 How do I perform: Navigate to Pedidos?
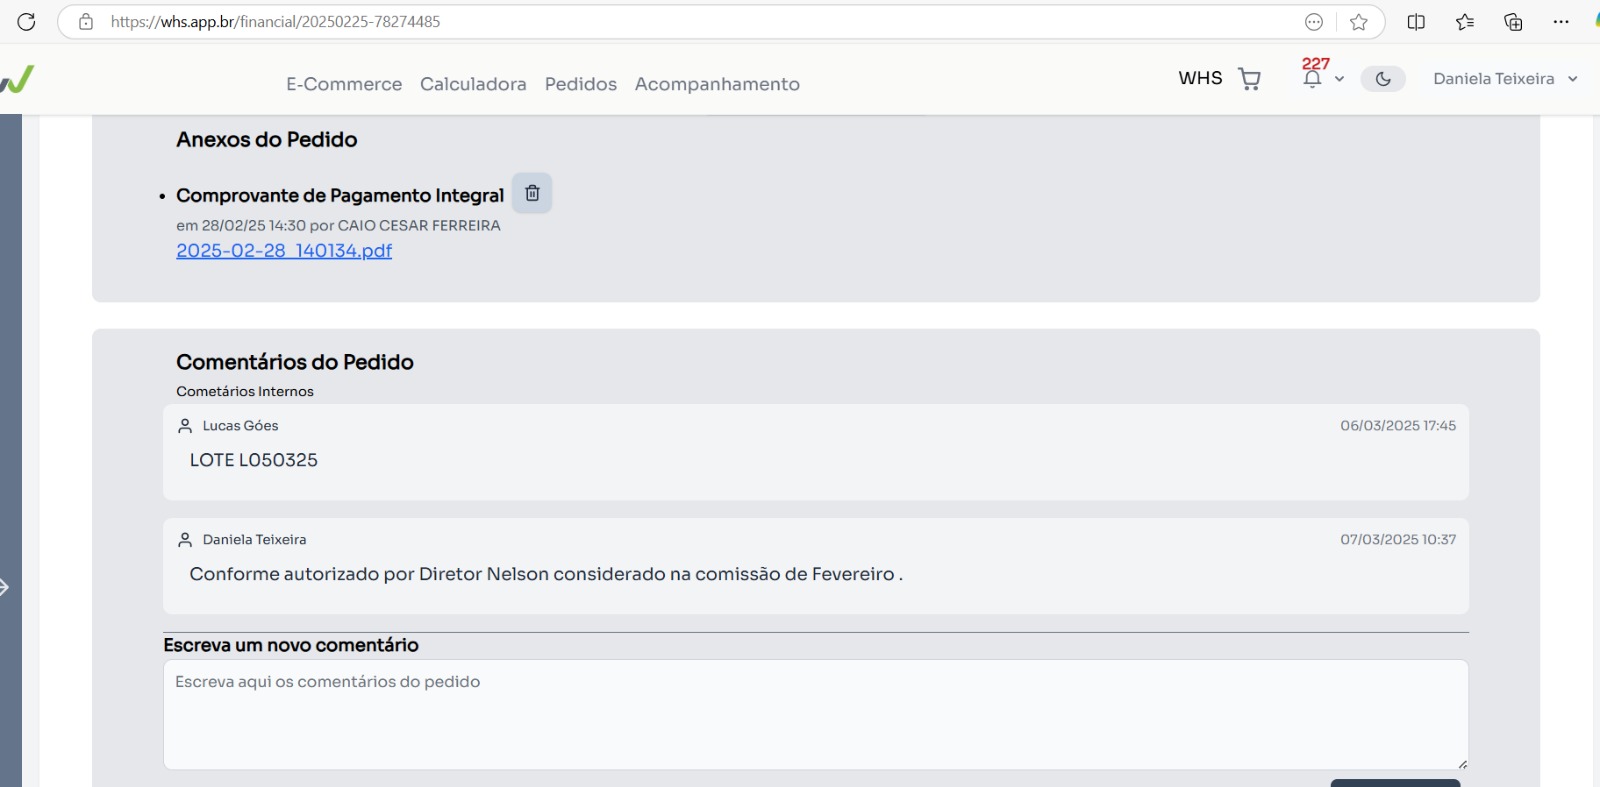580,84
